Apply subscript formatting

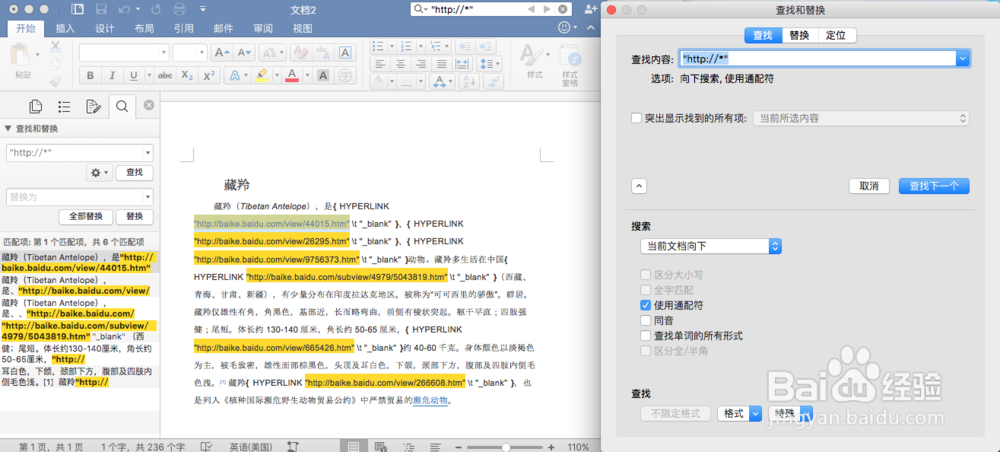pyautogui.click(x=187, y=75)
